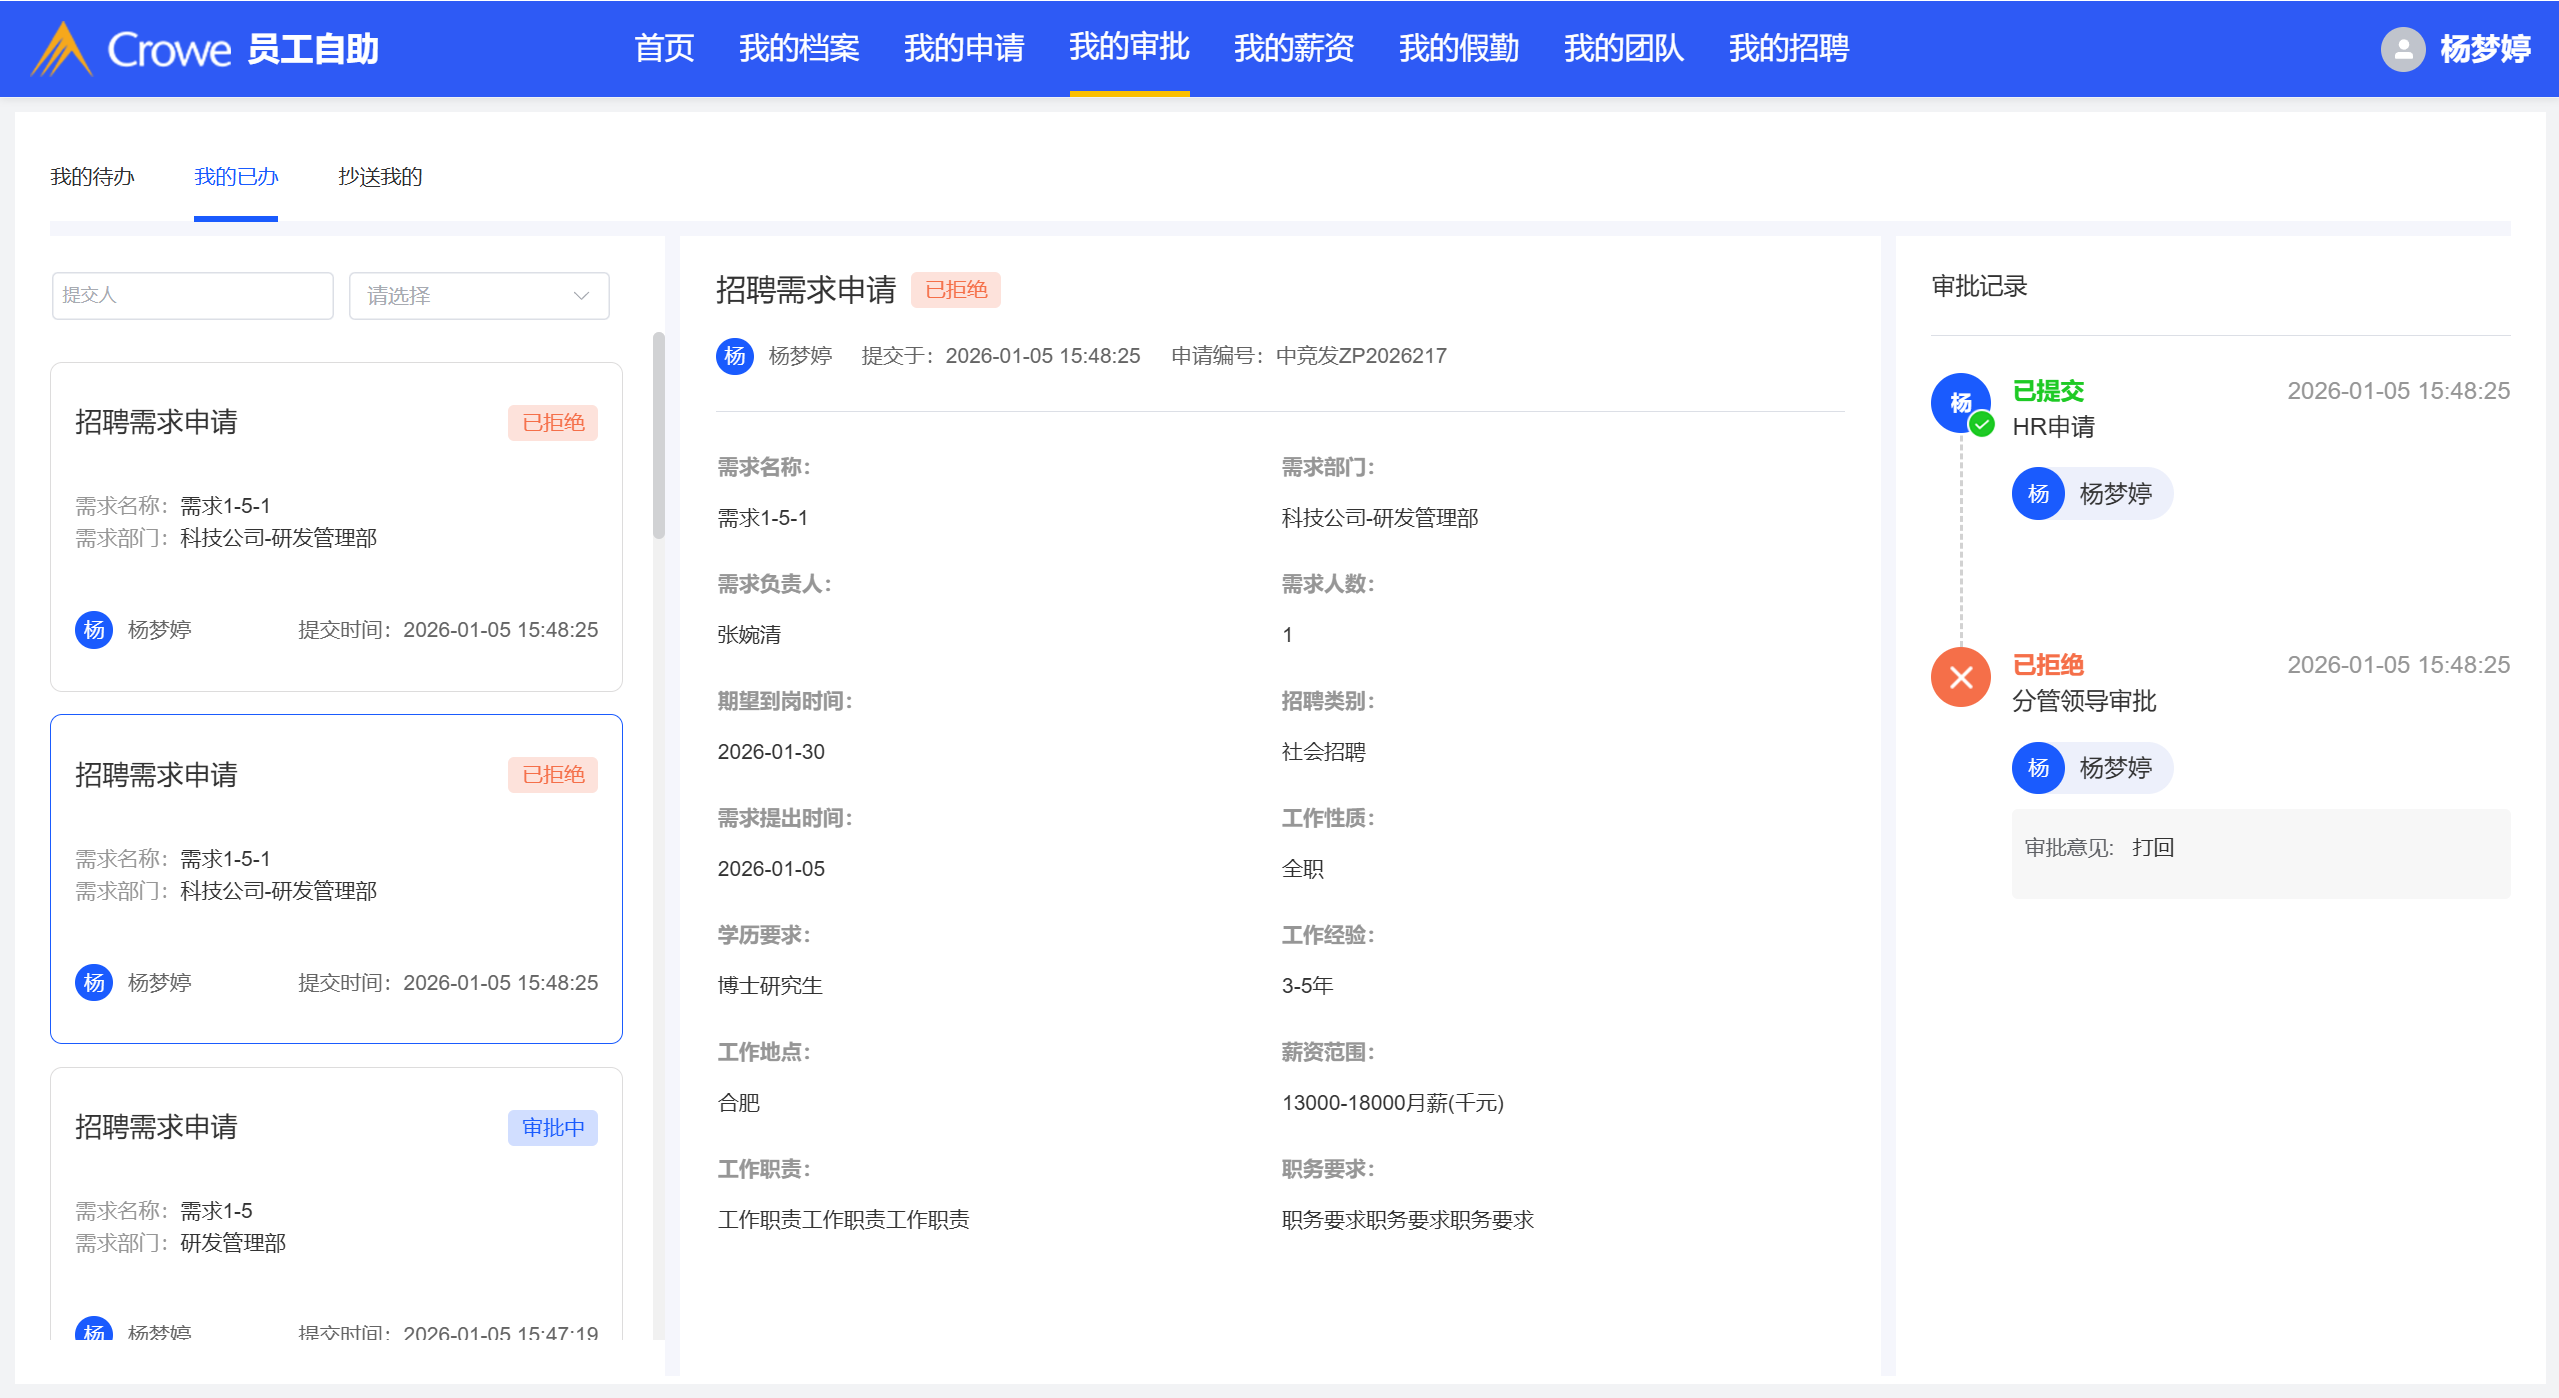Click submitter avatar in first request card

[94, 630]
